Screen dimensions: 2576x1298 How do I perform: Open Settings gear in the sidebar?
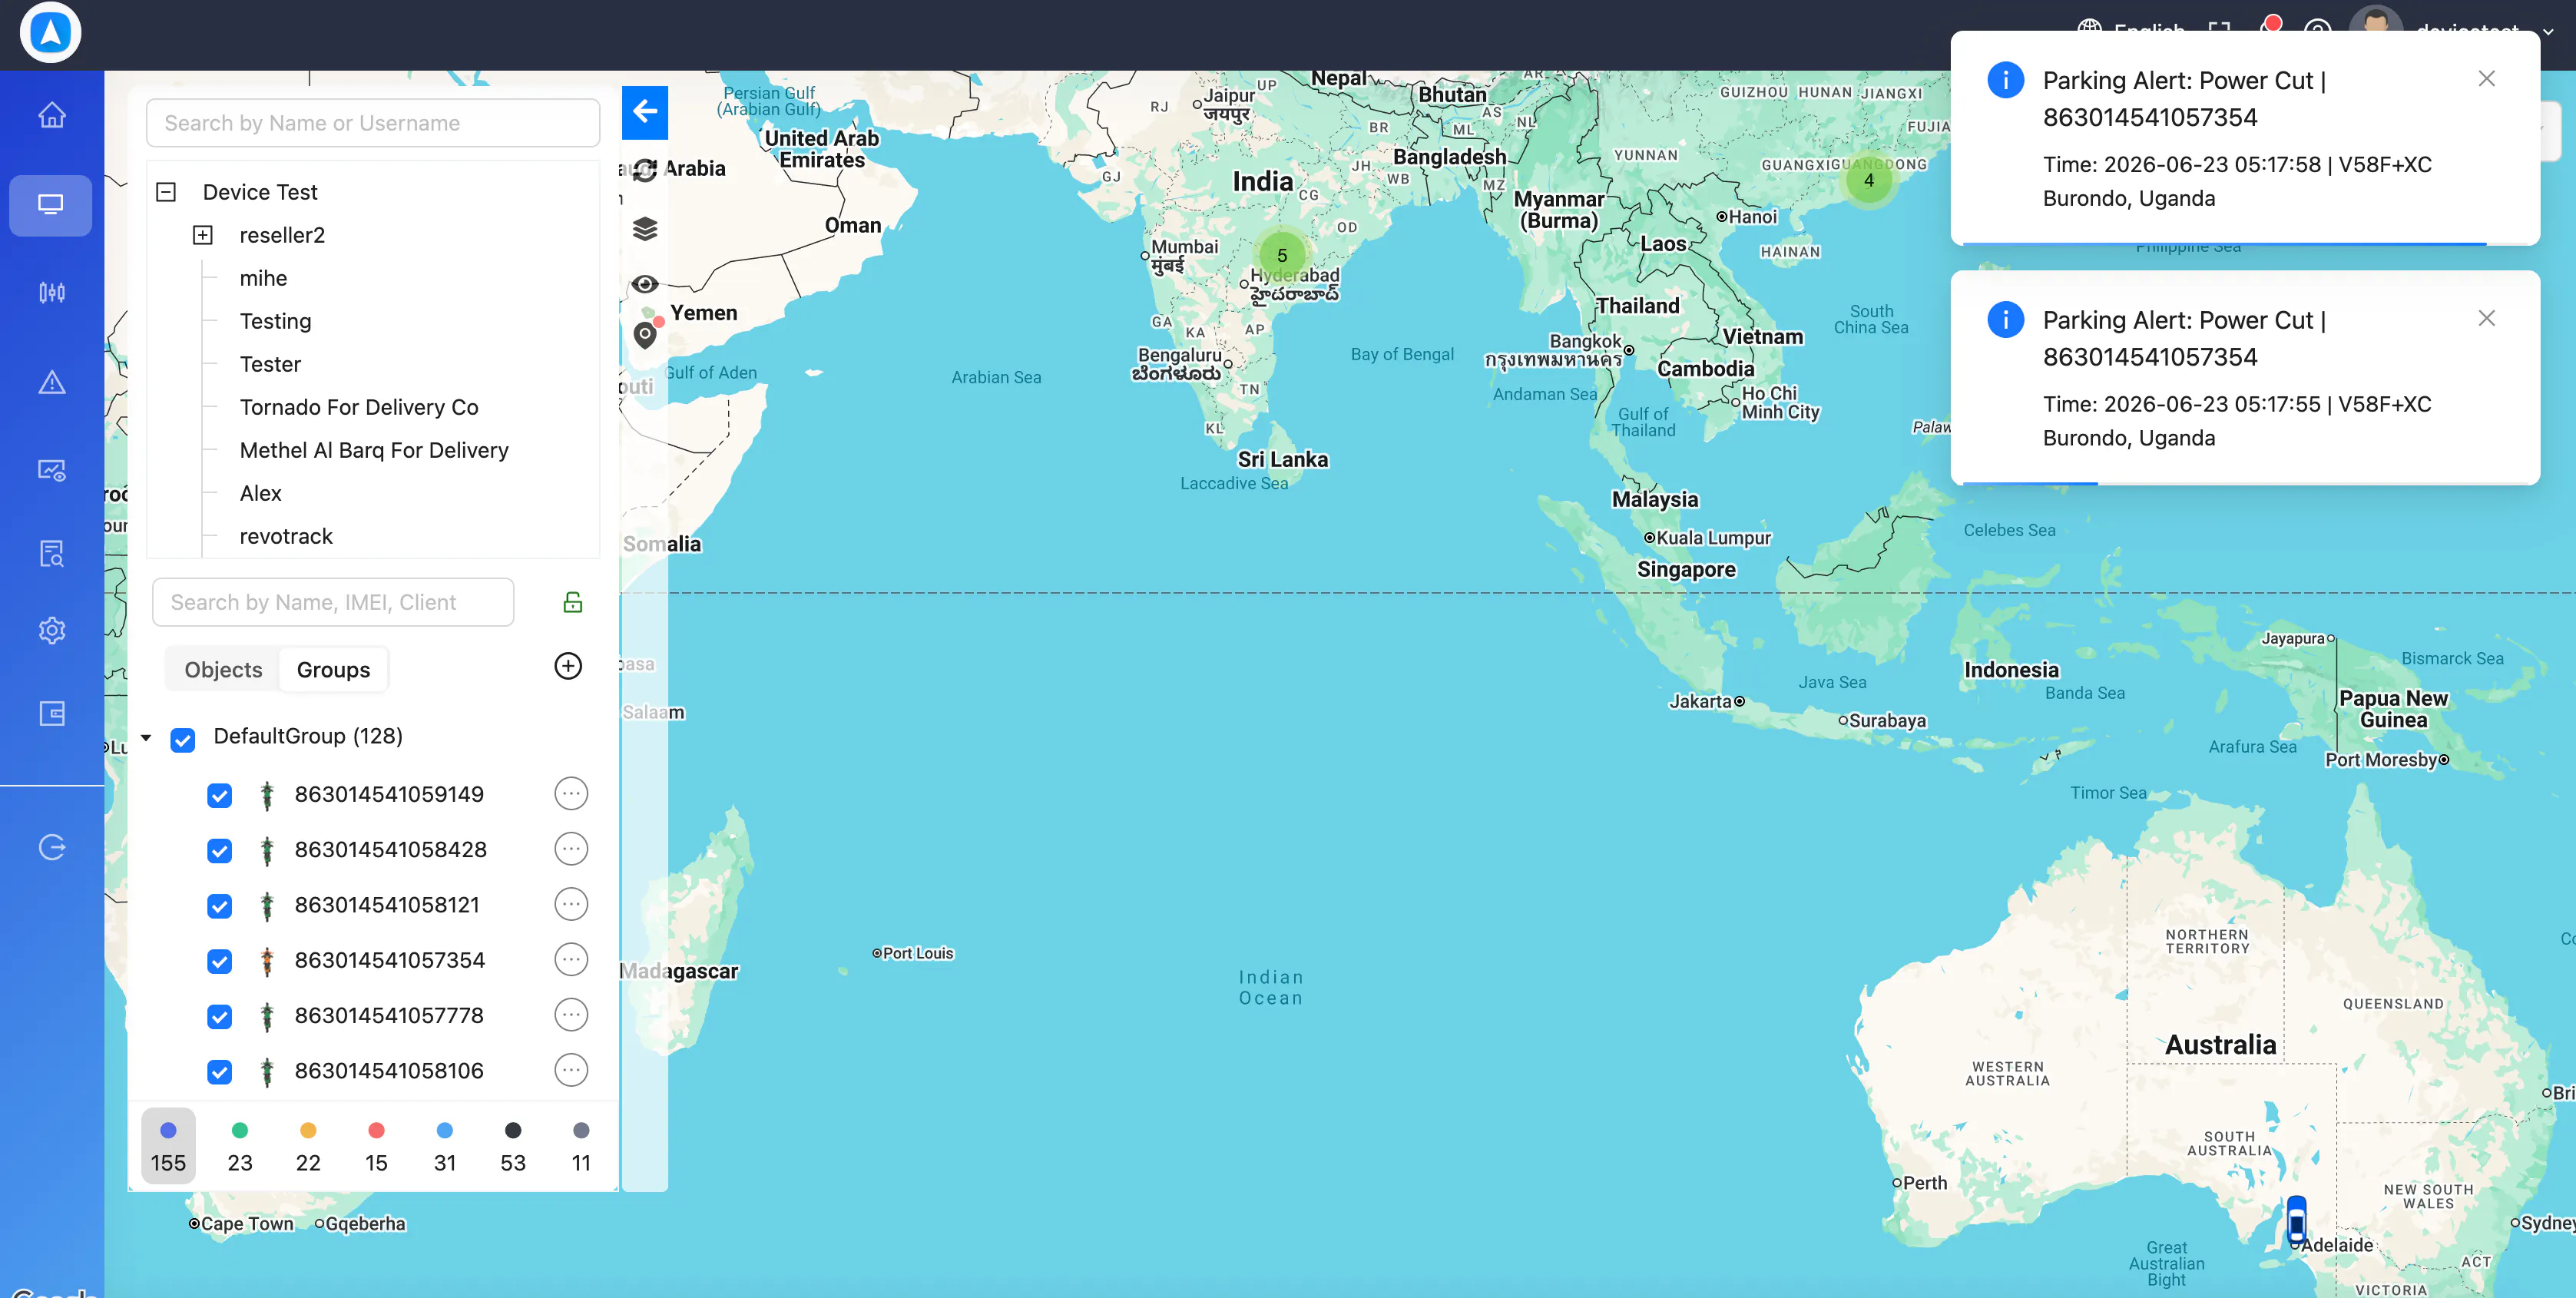point(52,630)
